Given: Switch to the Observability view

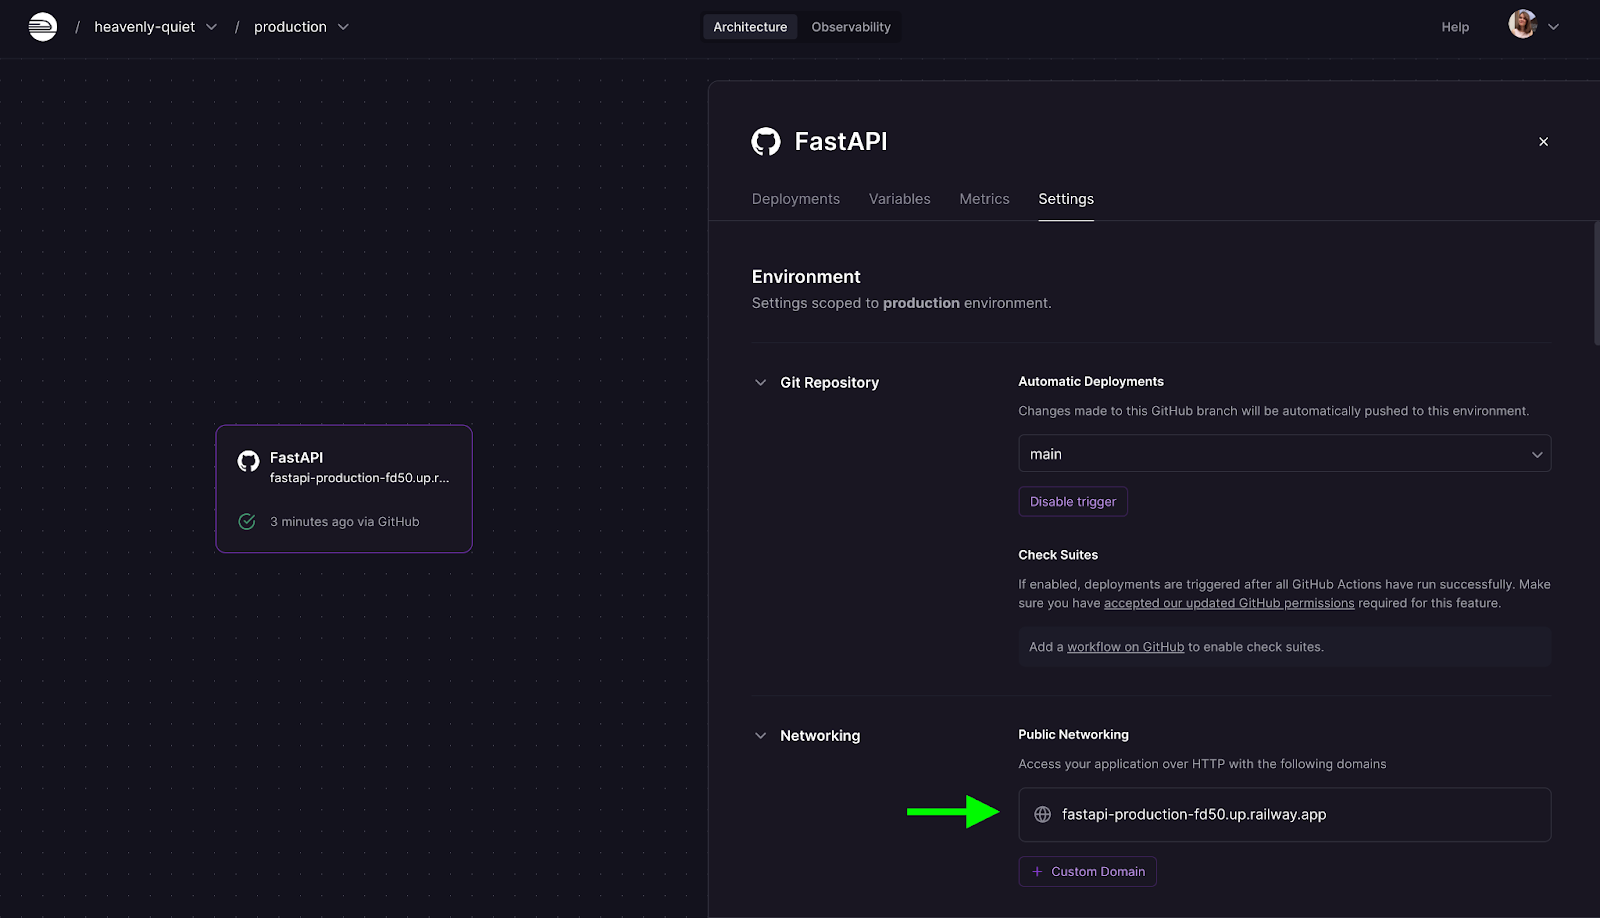Looking at the screenshot, I should click(x=851, y=27).
